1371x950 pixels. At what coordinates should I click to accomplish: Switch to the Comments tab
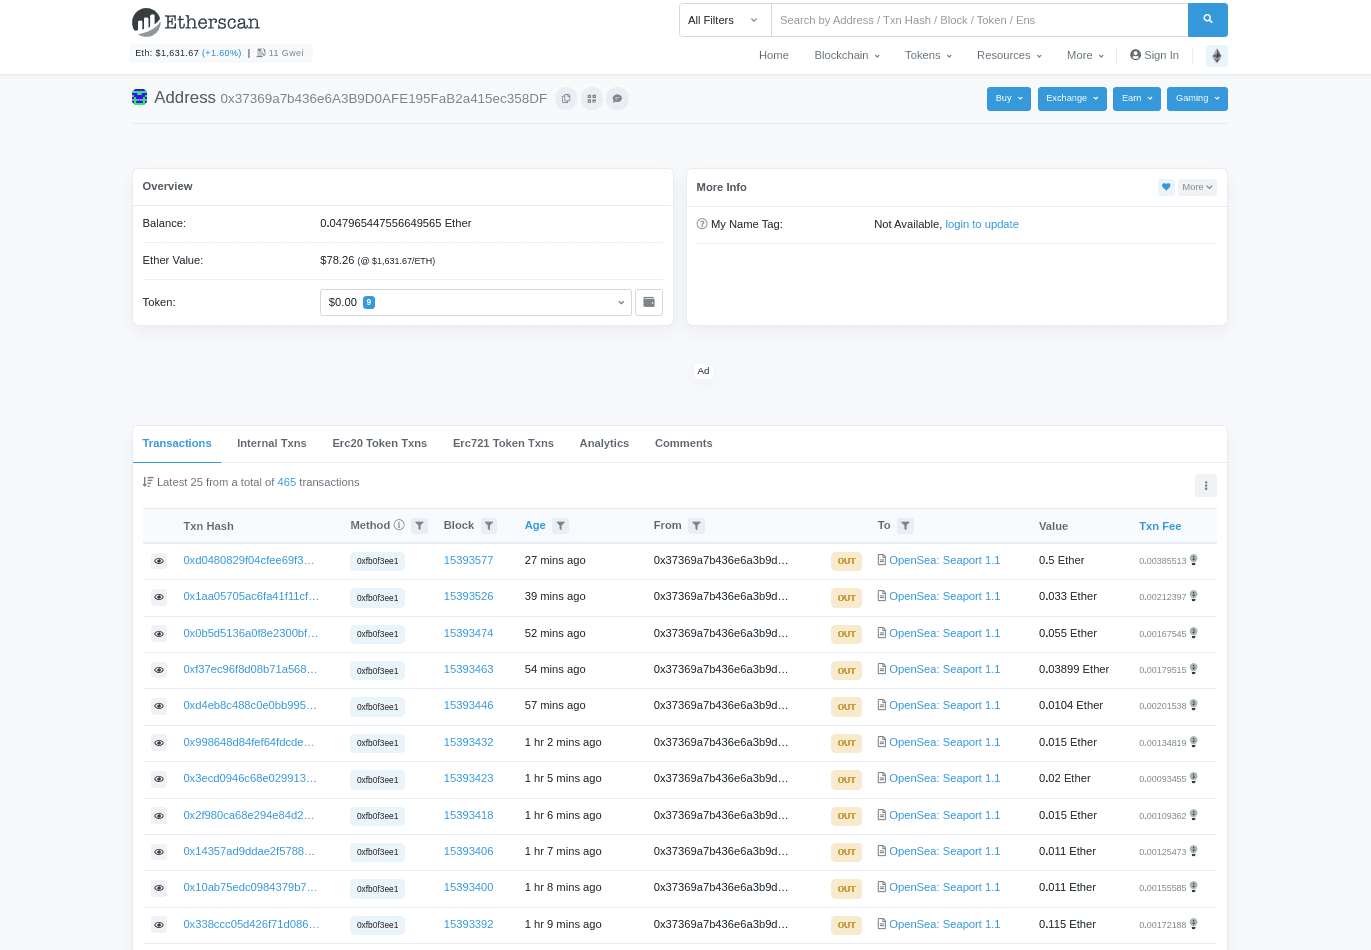[x=684, y=443]
